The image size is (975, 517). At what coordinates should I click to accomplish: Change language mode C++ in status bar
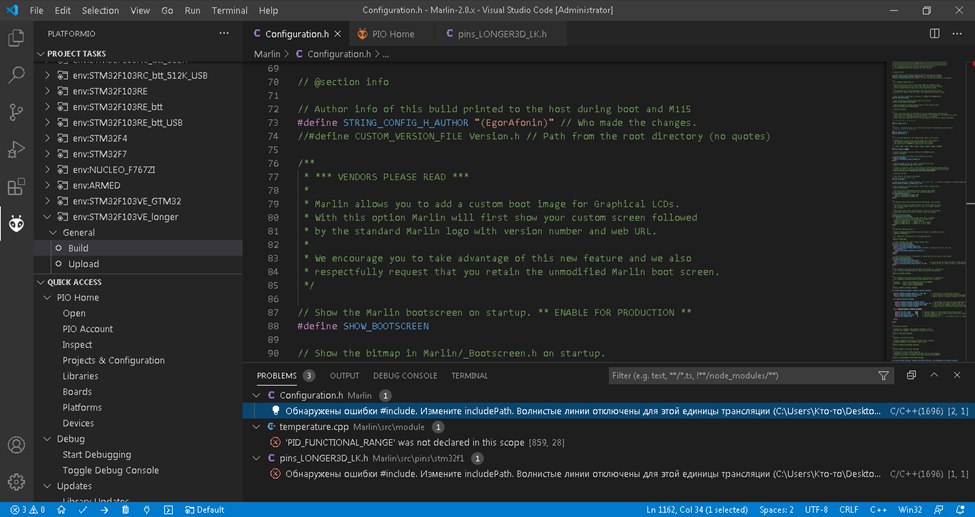pos(878,510)
